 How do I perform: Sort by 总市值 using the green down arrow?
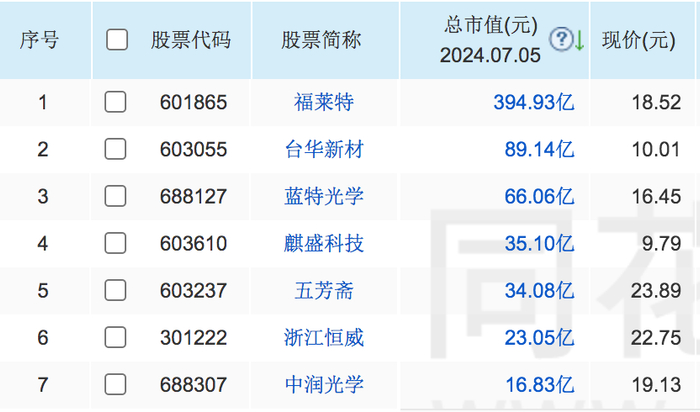point(579,40)
